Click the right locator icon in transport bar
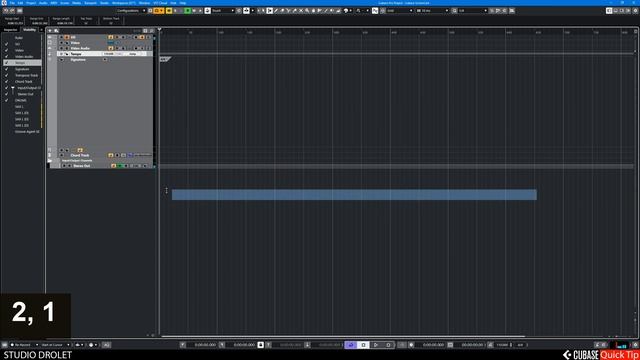 (x=222, y=345)
